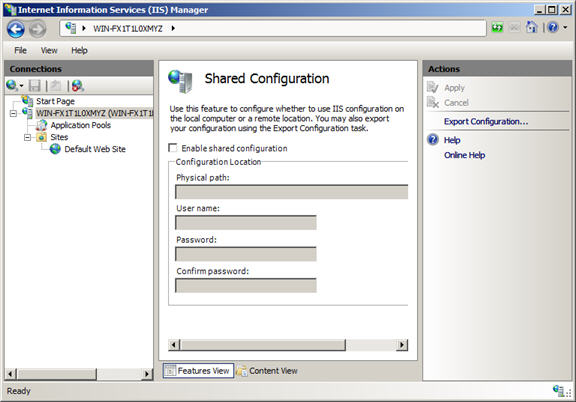The width and height of the screenshot is (576, 402).
Task: Switch to the Content View tab
Action: pos(267,371)
